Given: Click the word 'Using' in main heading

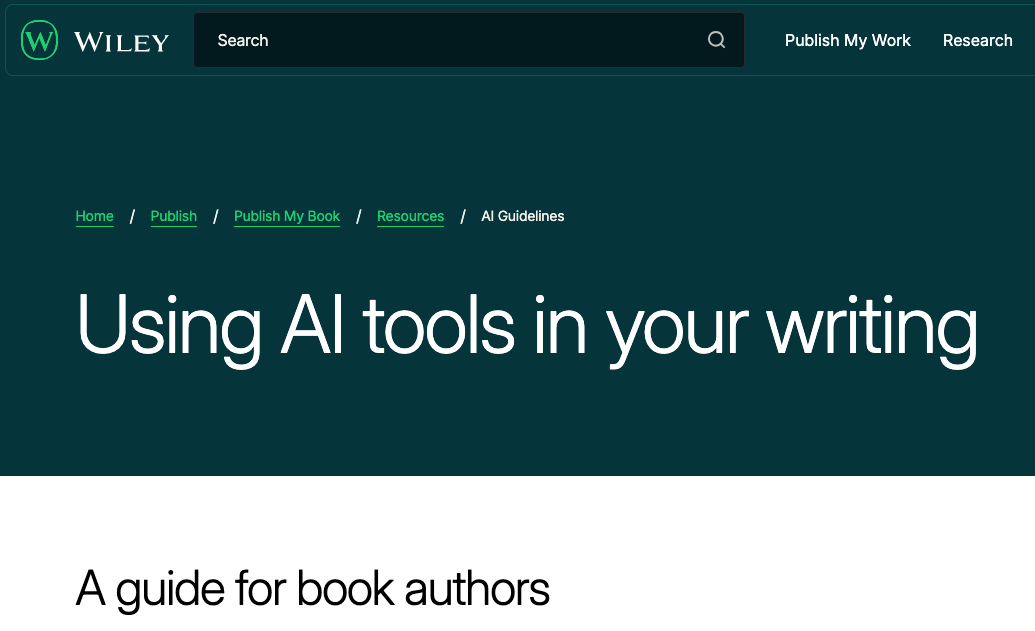Looking at the screenshot, I should (168, 327).
